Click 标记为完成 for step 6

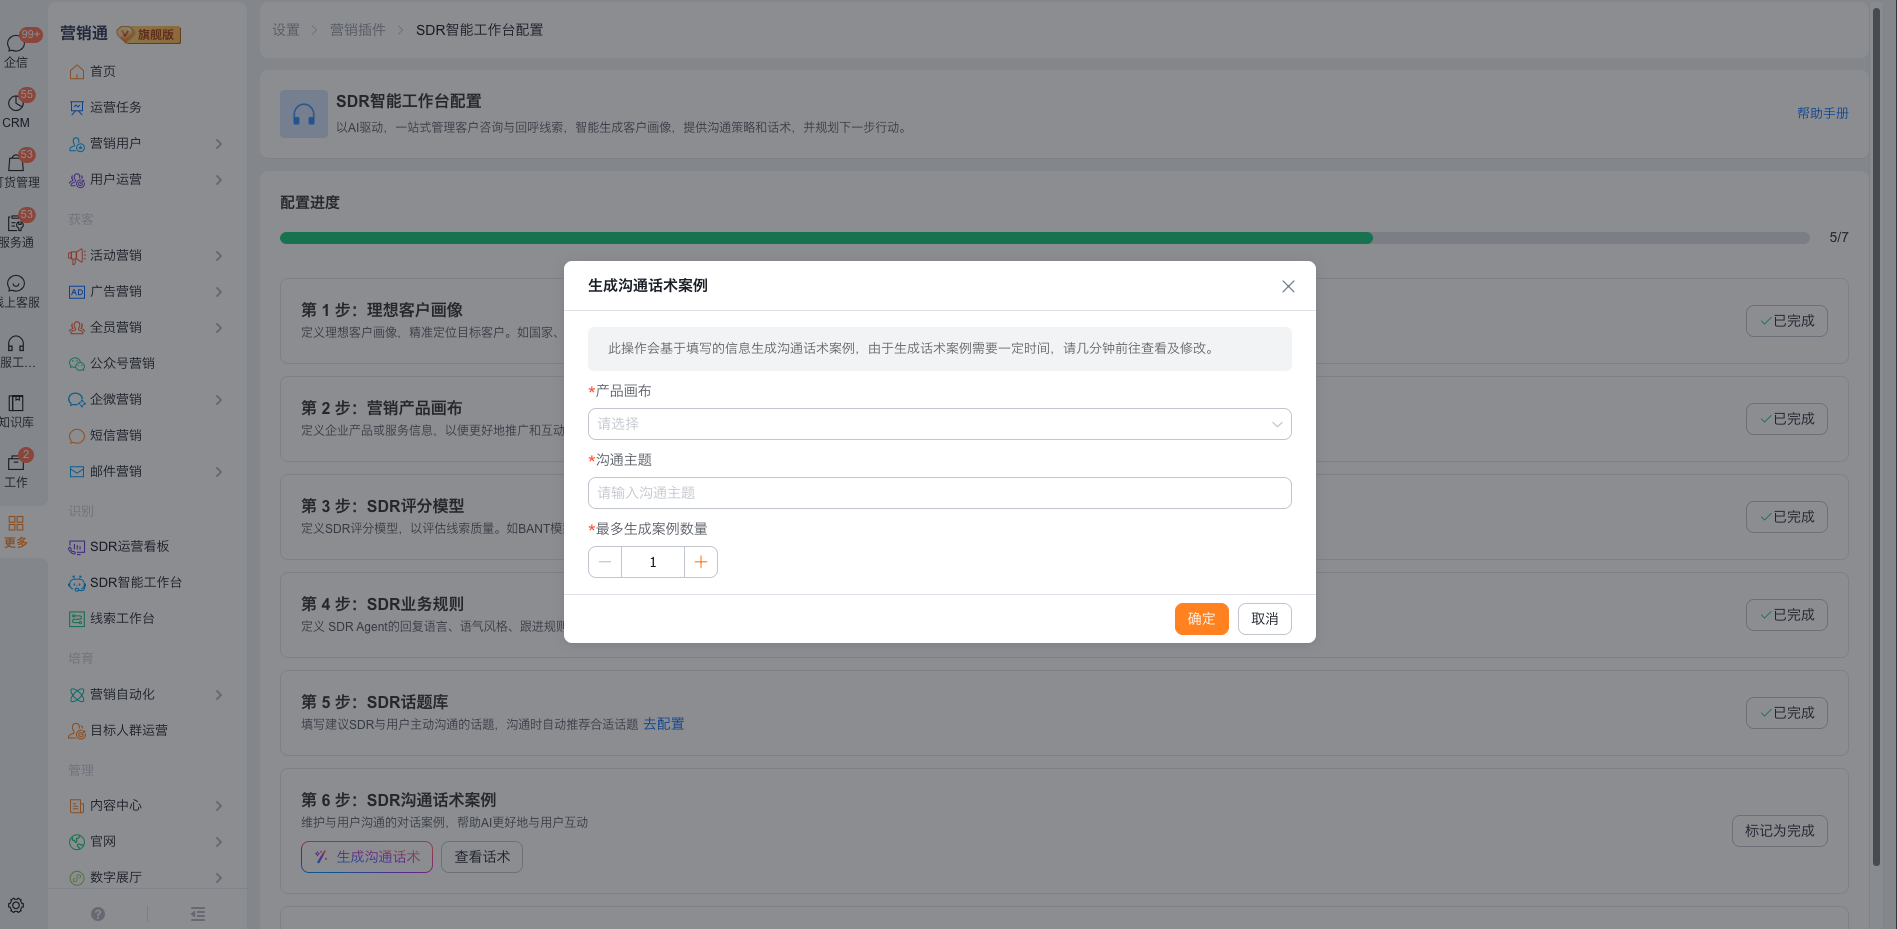[x=1780, y=831]
